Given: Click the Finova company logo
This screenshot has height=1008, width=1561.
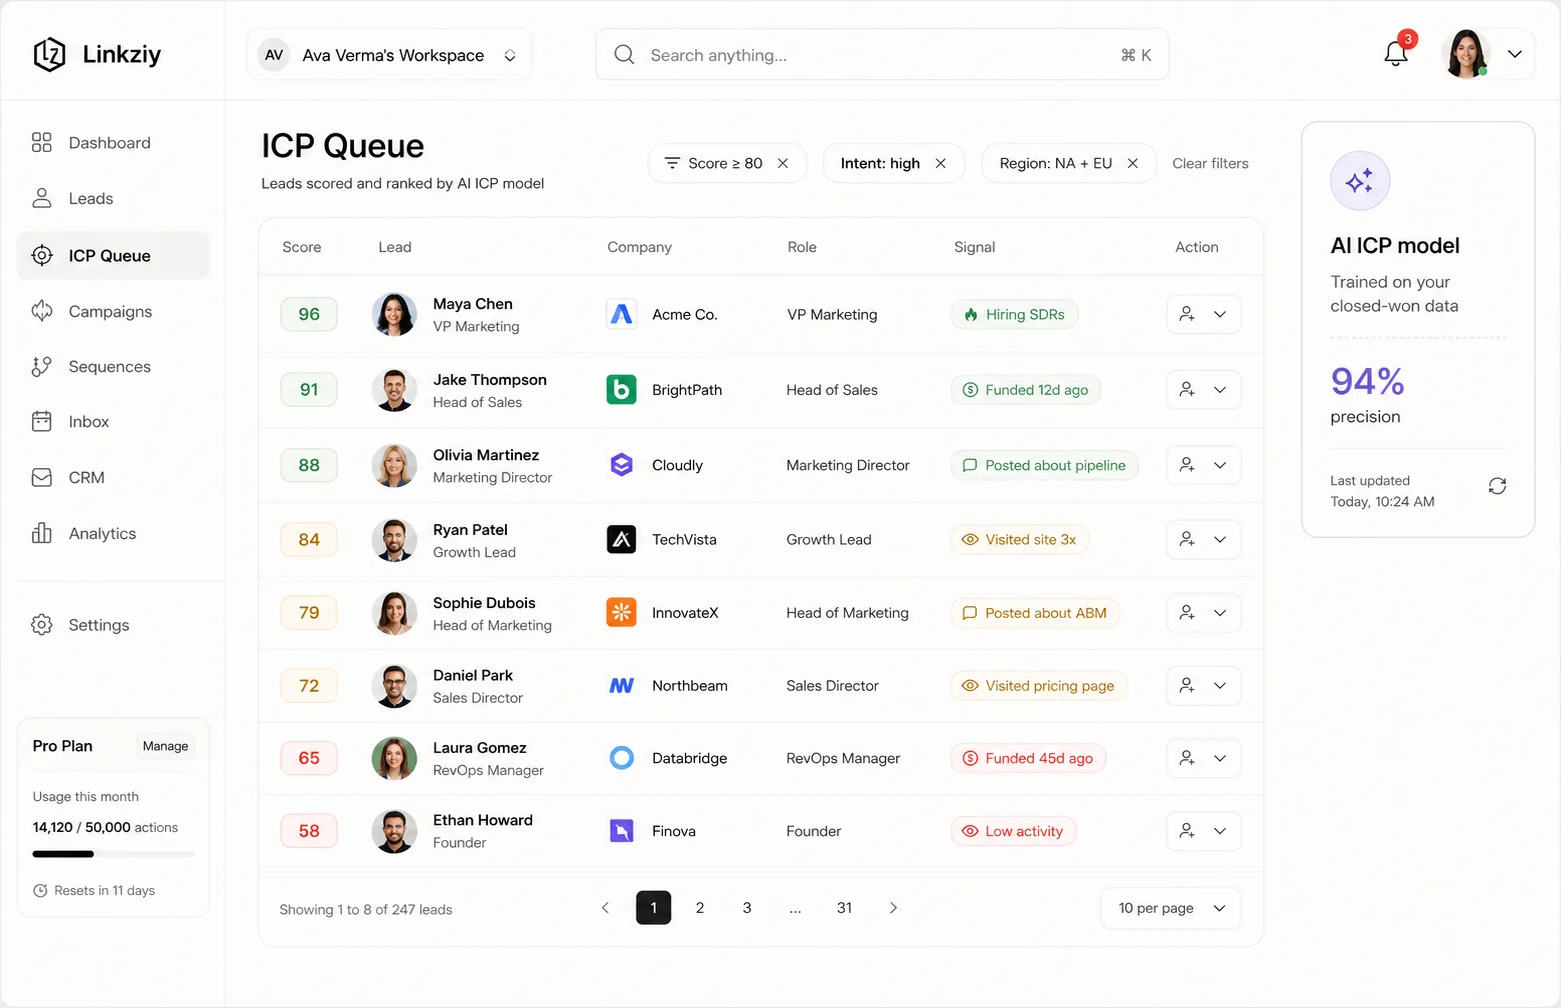Looking at the screenshot, I should coord(622,831).
